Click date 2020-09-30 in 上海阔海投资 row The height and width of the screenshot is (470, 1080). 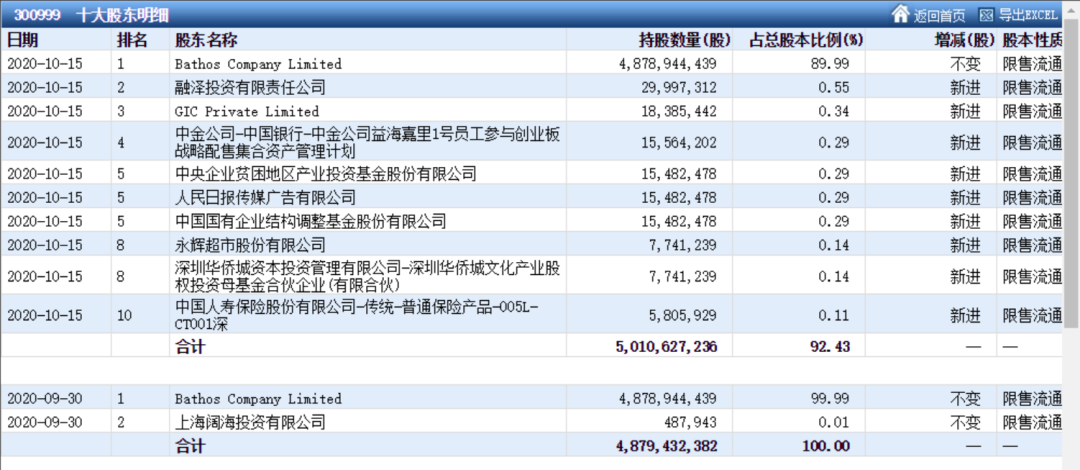(x=45, y=422)
